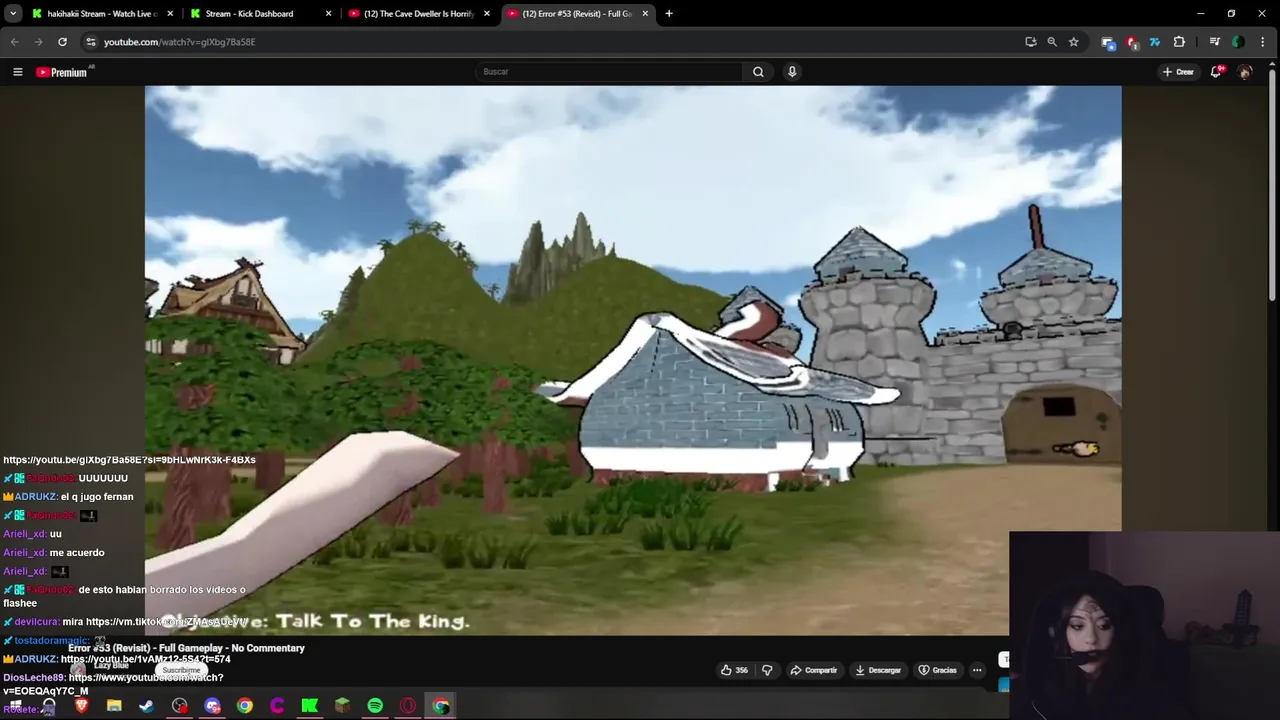The height and width of the screenshot is (720, 1280).
Task: Open the Chrome extensions puzzle icon
Action: tap(1179, 42)
